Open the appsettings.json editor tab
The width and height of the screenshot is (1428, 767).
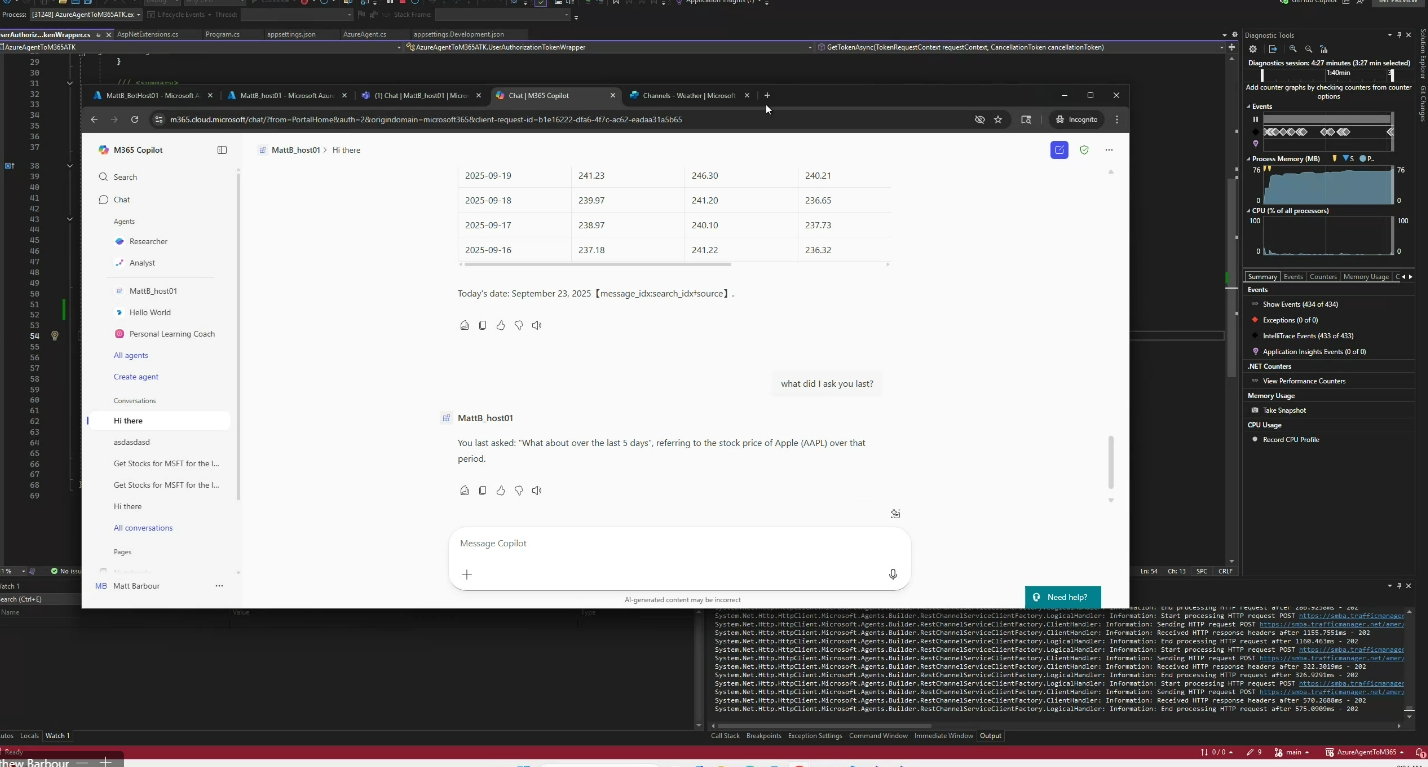point(291,34)
